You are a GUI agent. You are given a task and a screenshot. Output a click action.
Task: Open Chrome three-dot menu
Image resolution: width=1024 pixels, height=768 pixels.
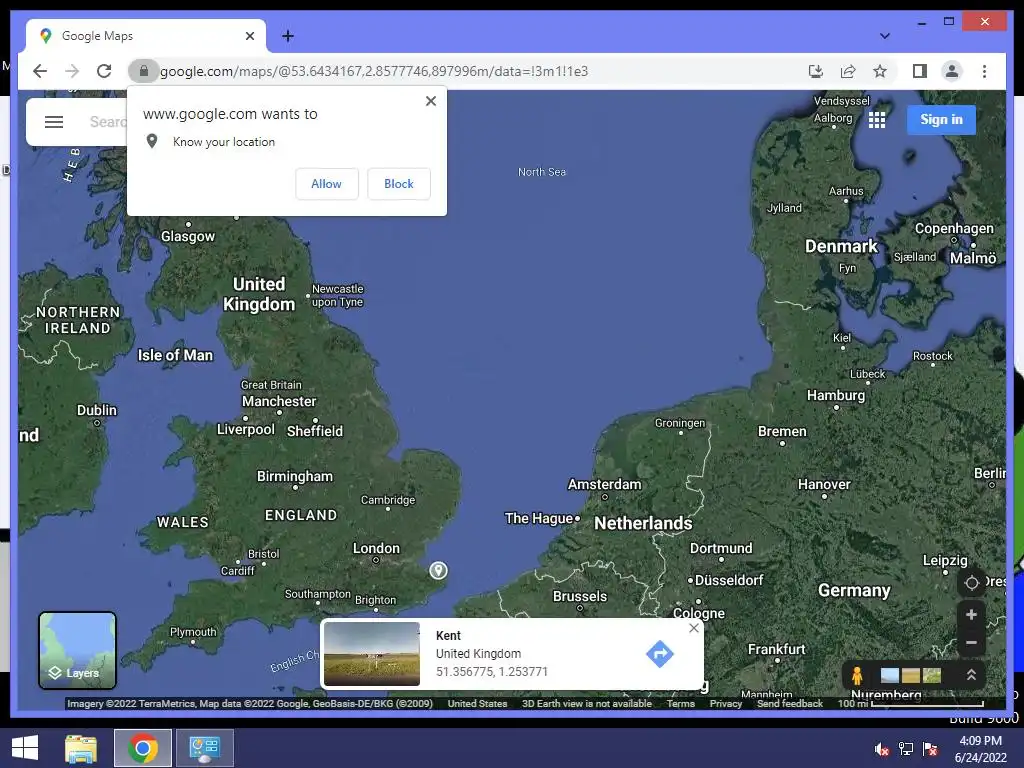coord(984,71)
